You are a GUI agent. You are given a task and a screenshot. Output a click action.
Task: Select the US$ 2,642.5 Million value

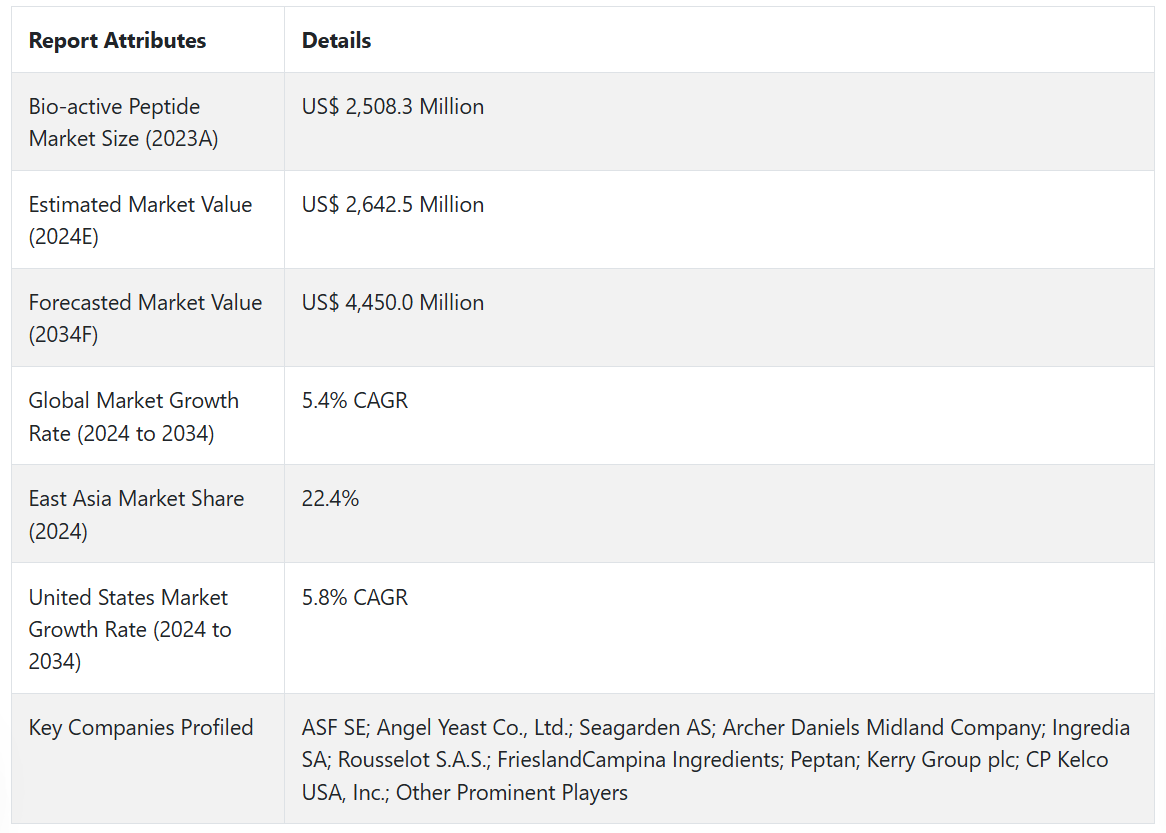click(393, 204)
